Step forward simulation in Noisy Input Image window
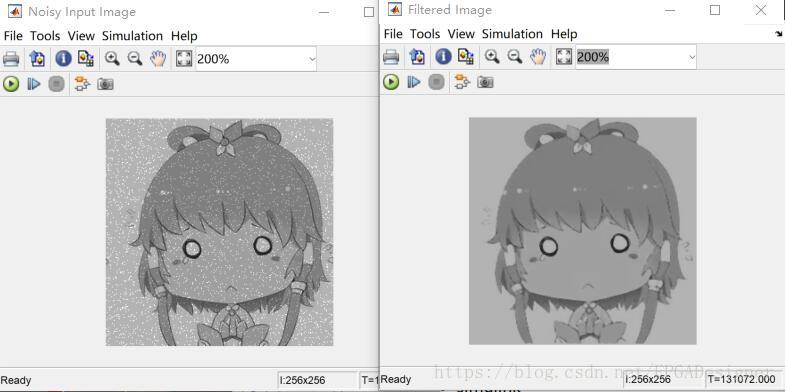The height and width of the screenshot is (392, 785). (34, 84)
